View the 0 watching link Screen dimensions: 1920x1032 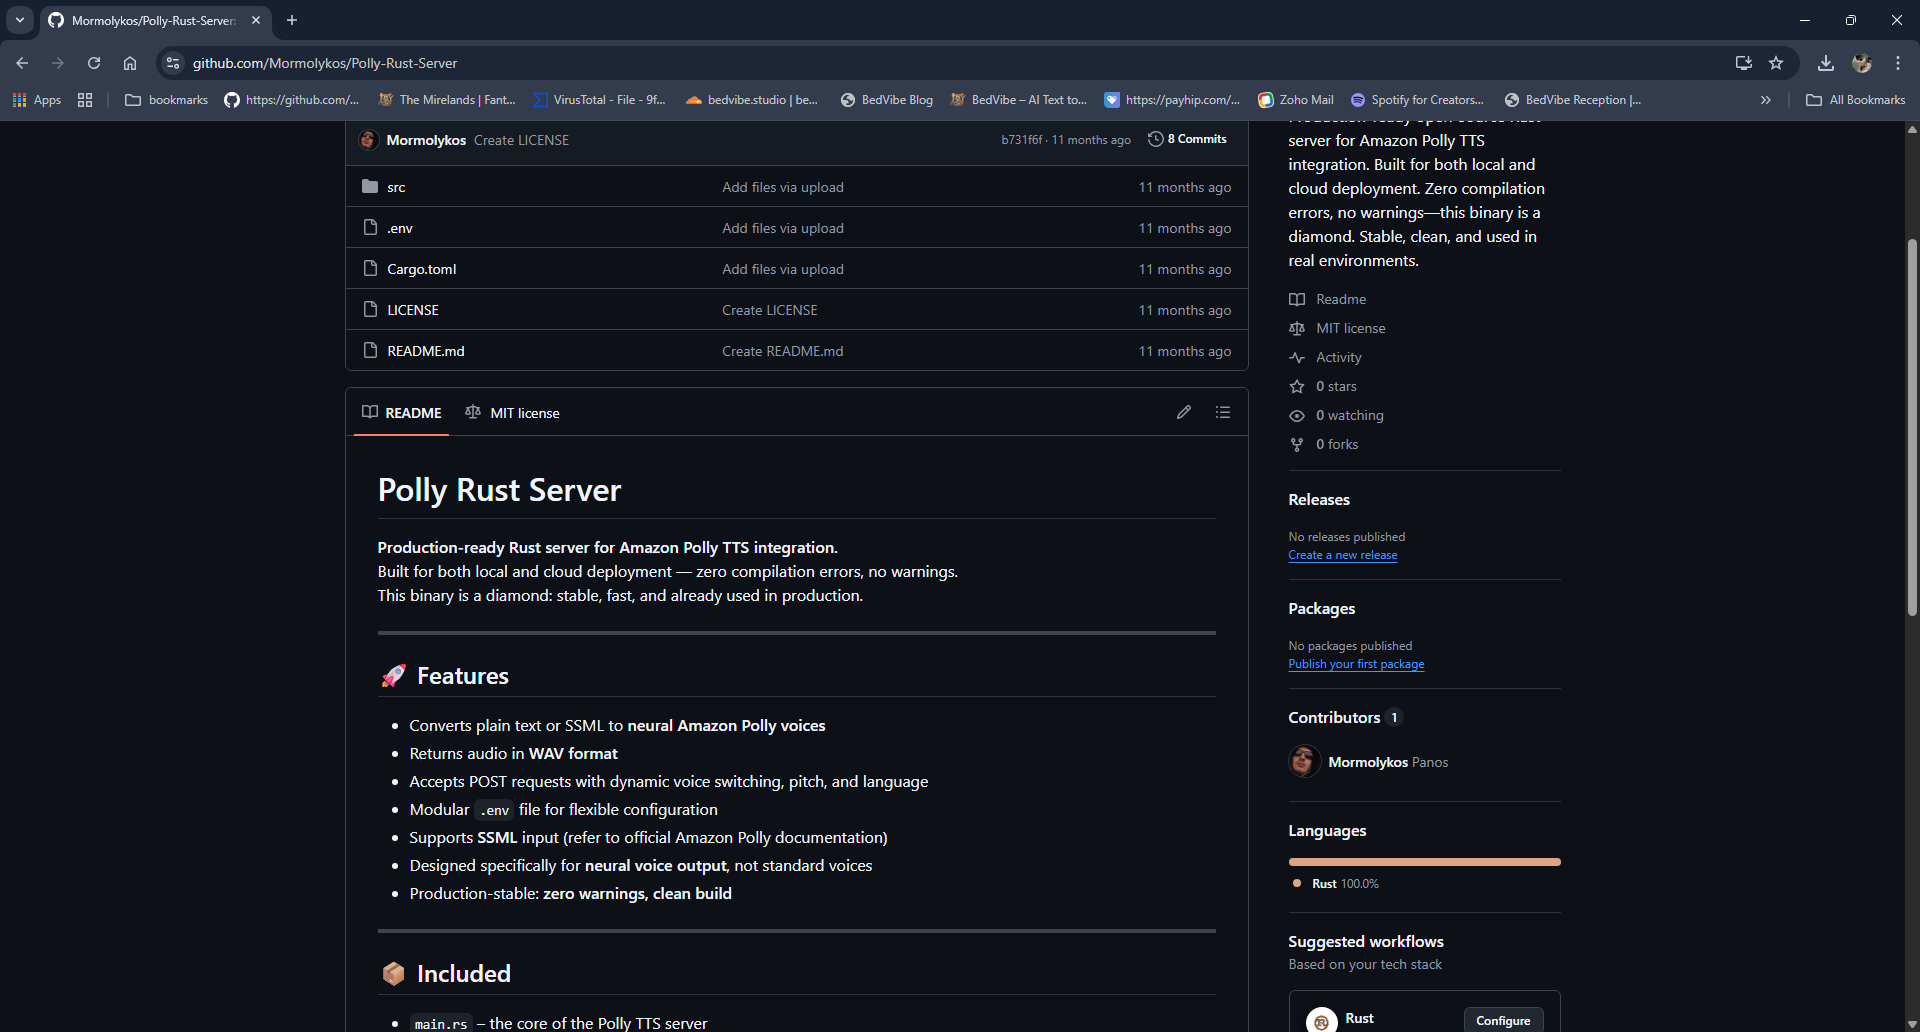[1349, 415]
